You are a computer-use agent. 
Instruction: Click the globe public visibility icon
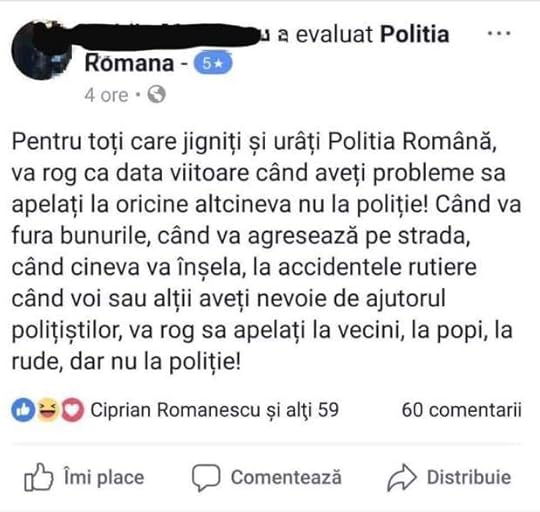click(156, 94)
